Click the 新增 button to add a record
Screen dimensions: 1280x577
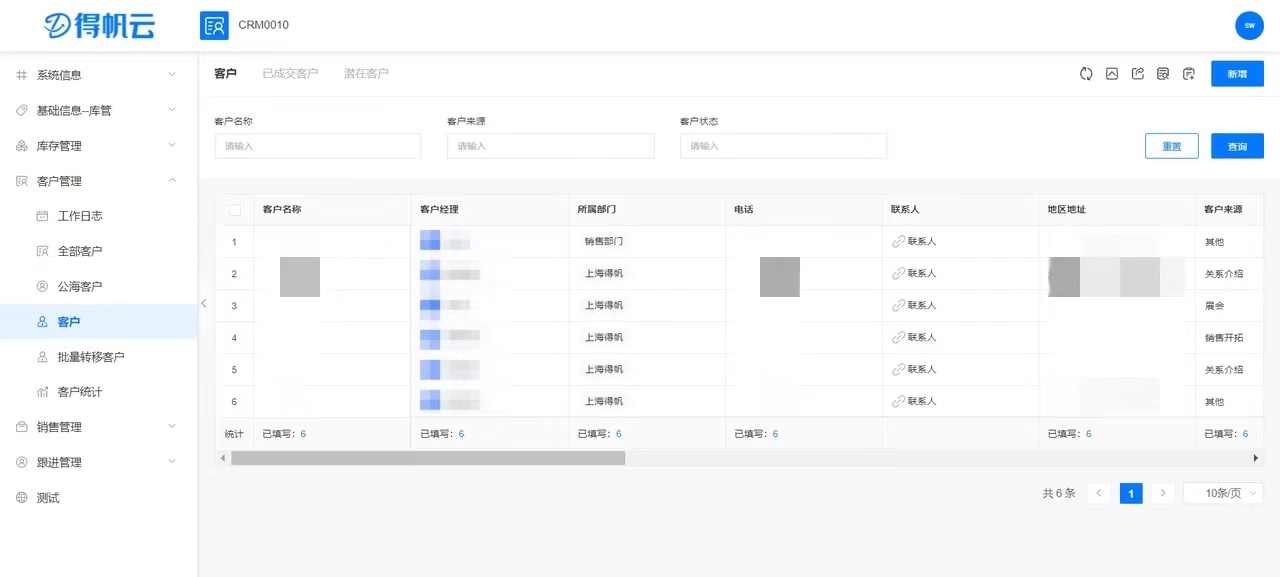(1237, 73)
